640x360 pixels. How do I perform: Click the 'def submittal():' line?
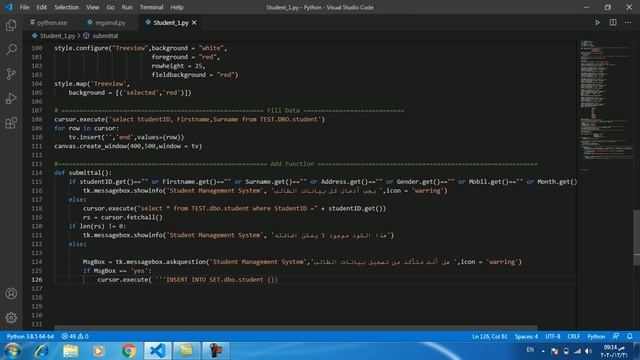click(x=83, y=173)
